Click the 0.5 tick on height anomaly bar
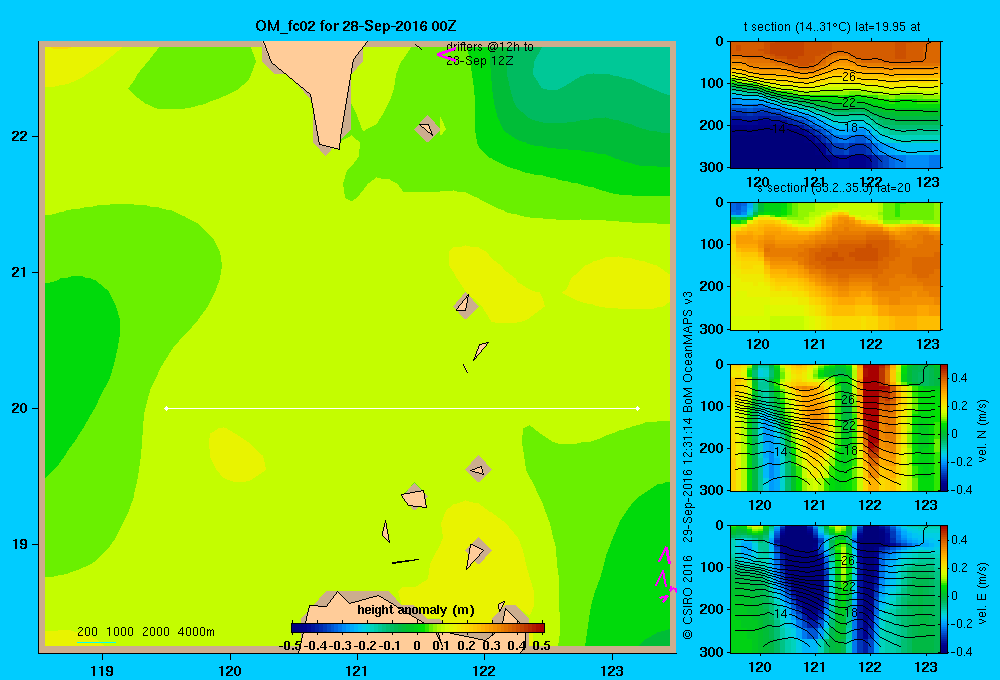1000x680 pixels. click(x=541, y=646)
